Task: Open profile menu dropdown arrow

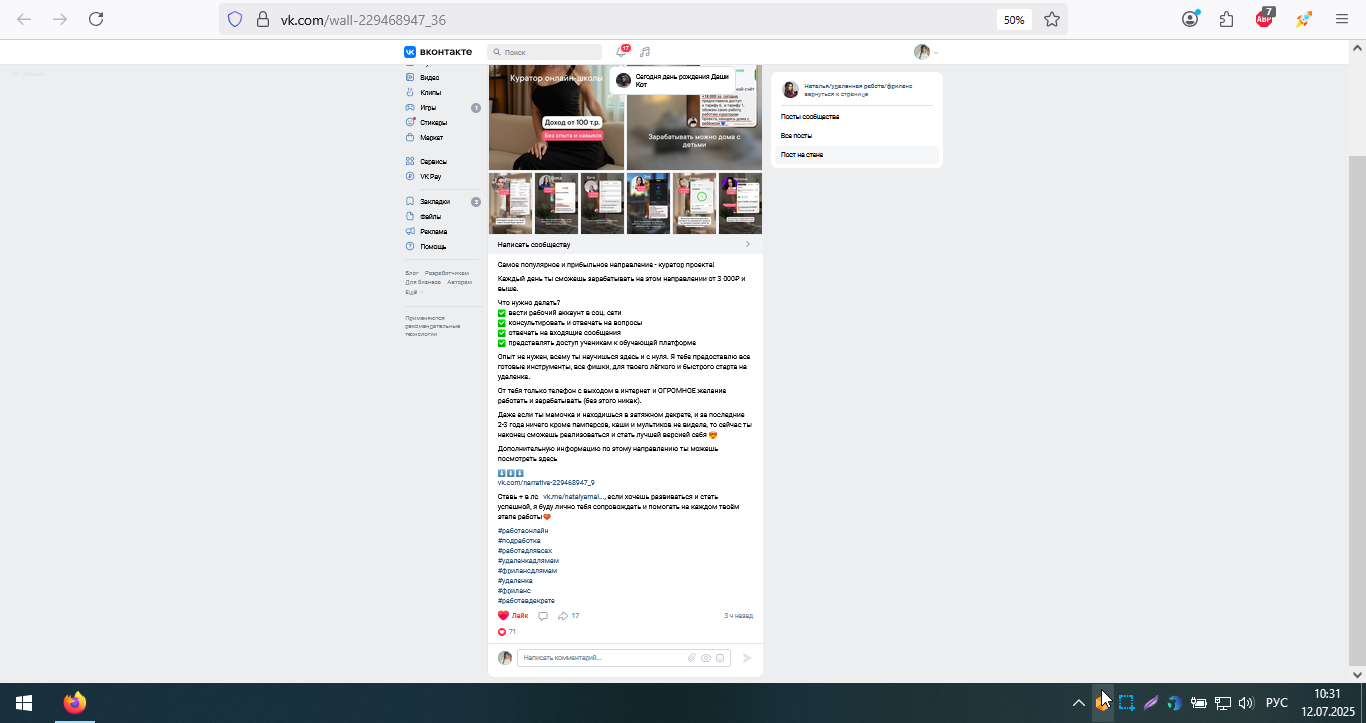Action: pyautogui.click(x=936, y=53)
